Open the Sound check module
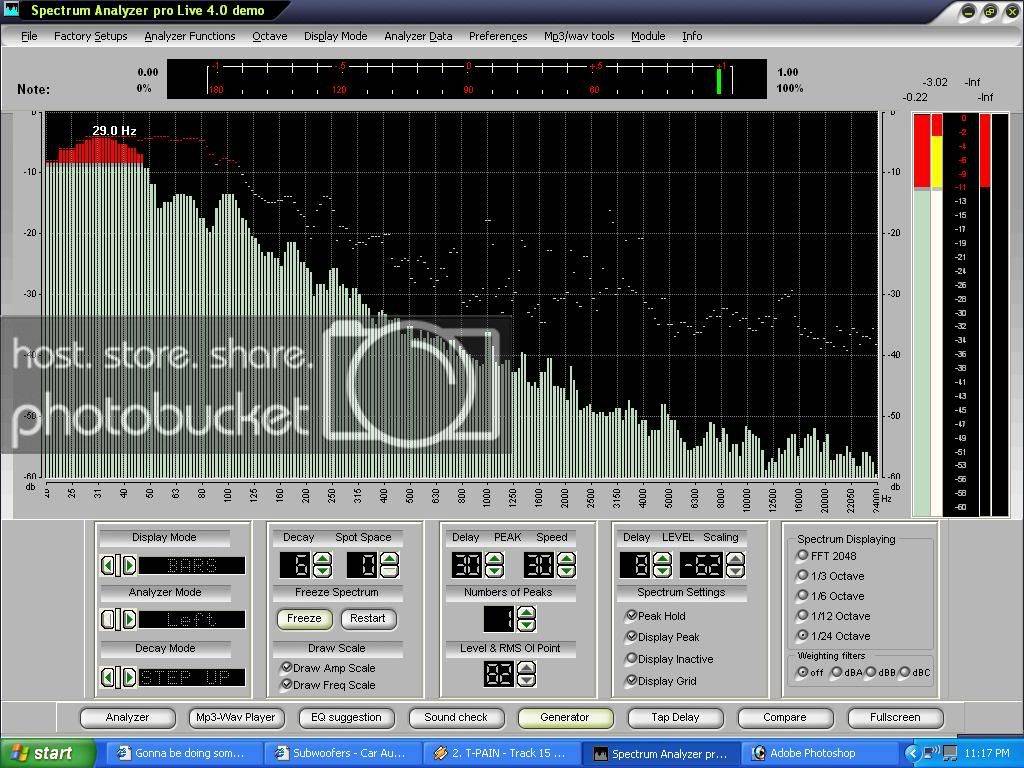 pyautogui.click(x=456, y=718)
